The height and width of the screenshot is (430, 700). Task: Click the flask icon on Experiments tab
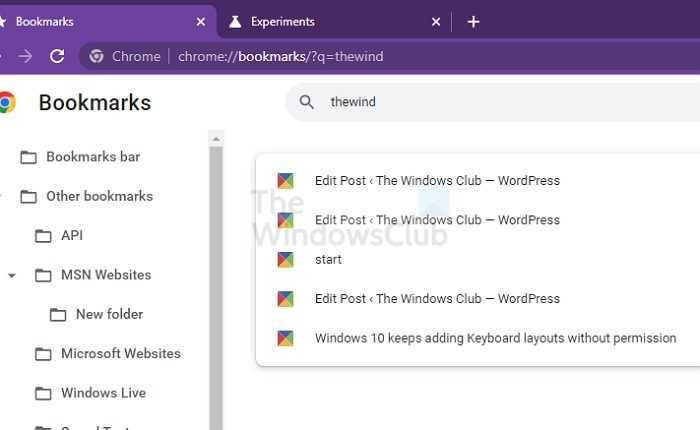click(235, 21)
